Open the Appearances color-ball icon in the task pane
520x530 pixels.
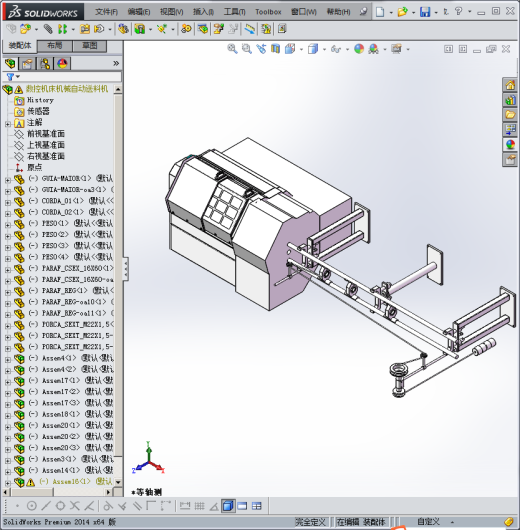pos(510,145)
